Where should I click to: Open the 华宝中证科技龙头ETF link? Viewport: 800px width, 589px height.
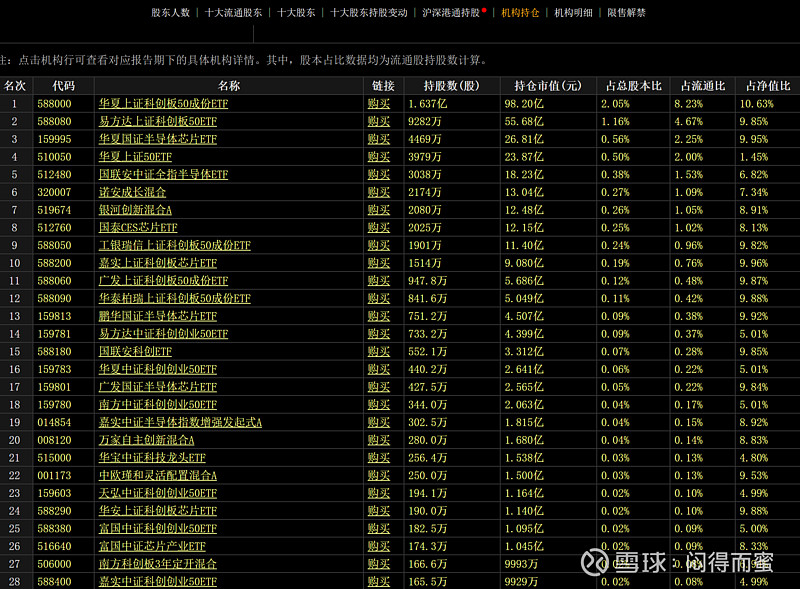(152, 458)
